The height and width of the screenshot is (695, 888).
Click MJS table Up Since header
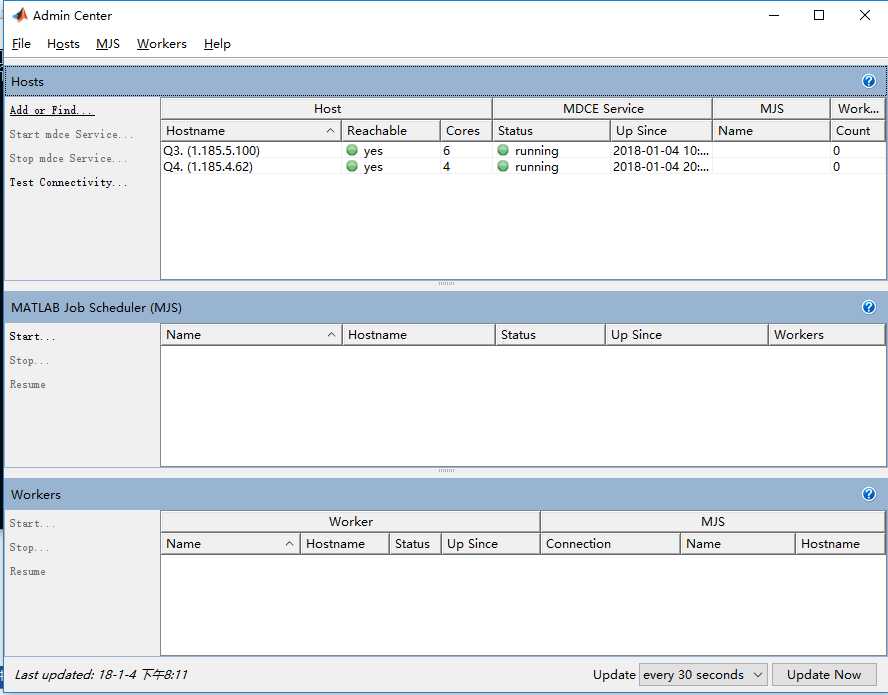coord(686,334)
